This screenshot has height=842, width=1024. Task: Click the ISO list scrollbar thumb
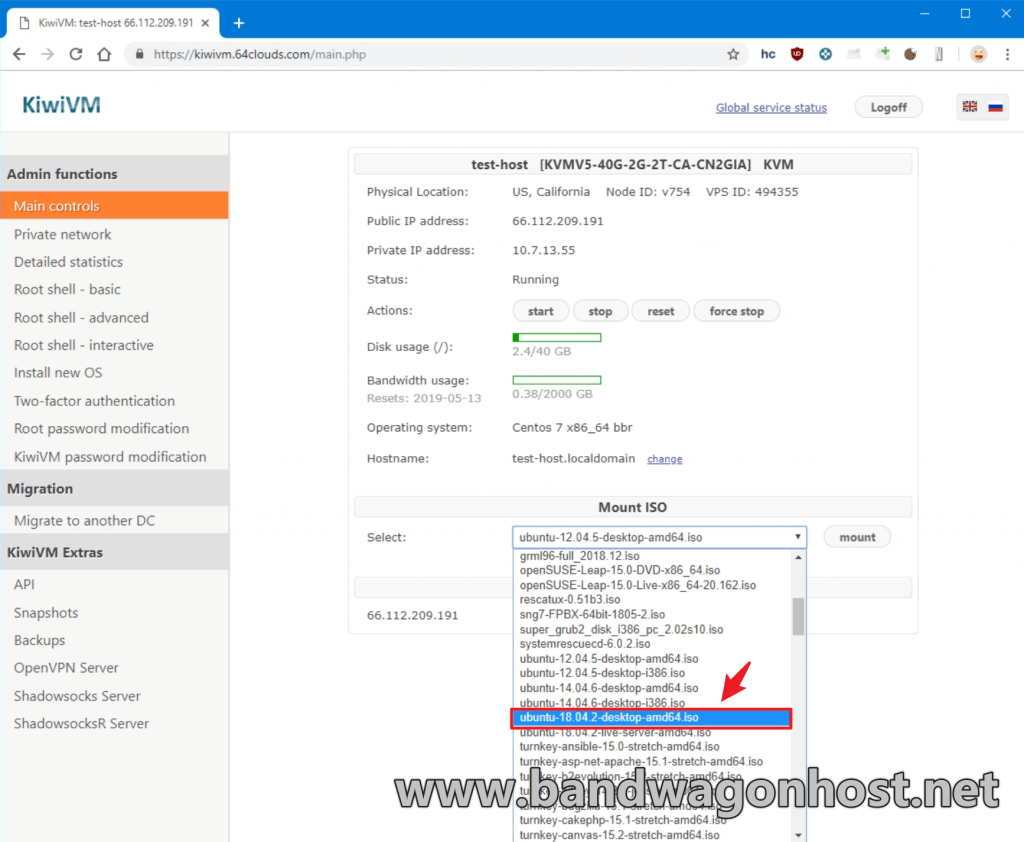(x=798, y=616)
